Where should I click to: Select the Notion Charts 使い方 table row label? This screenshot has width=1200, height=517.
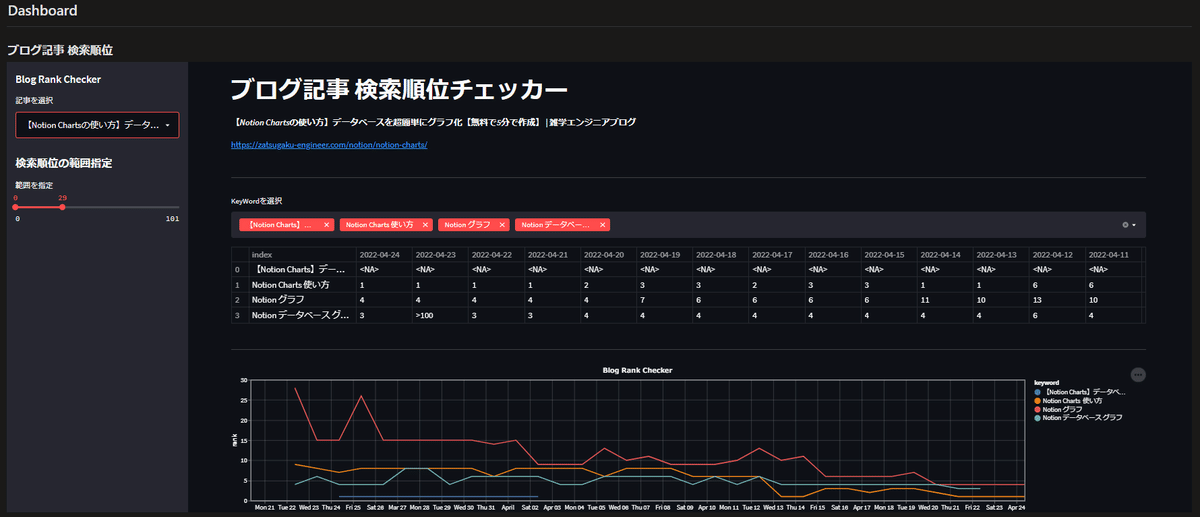301,285
